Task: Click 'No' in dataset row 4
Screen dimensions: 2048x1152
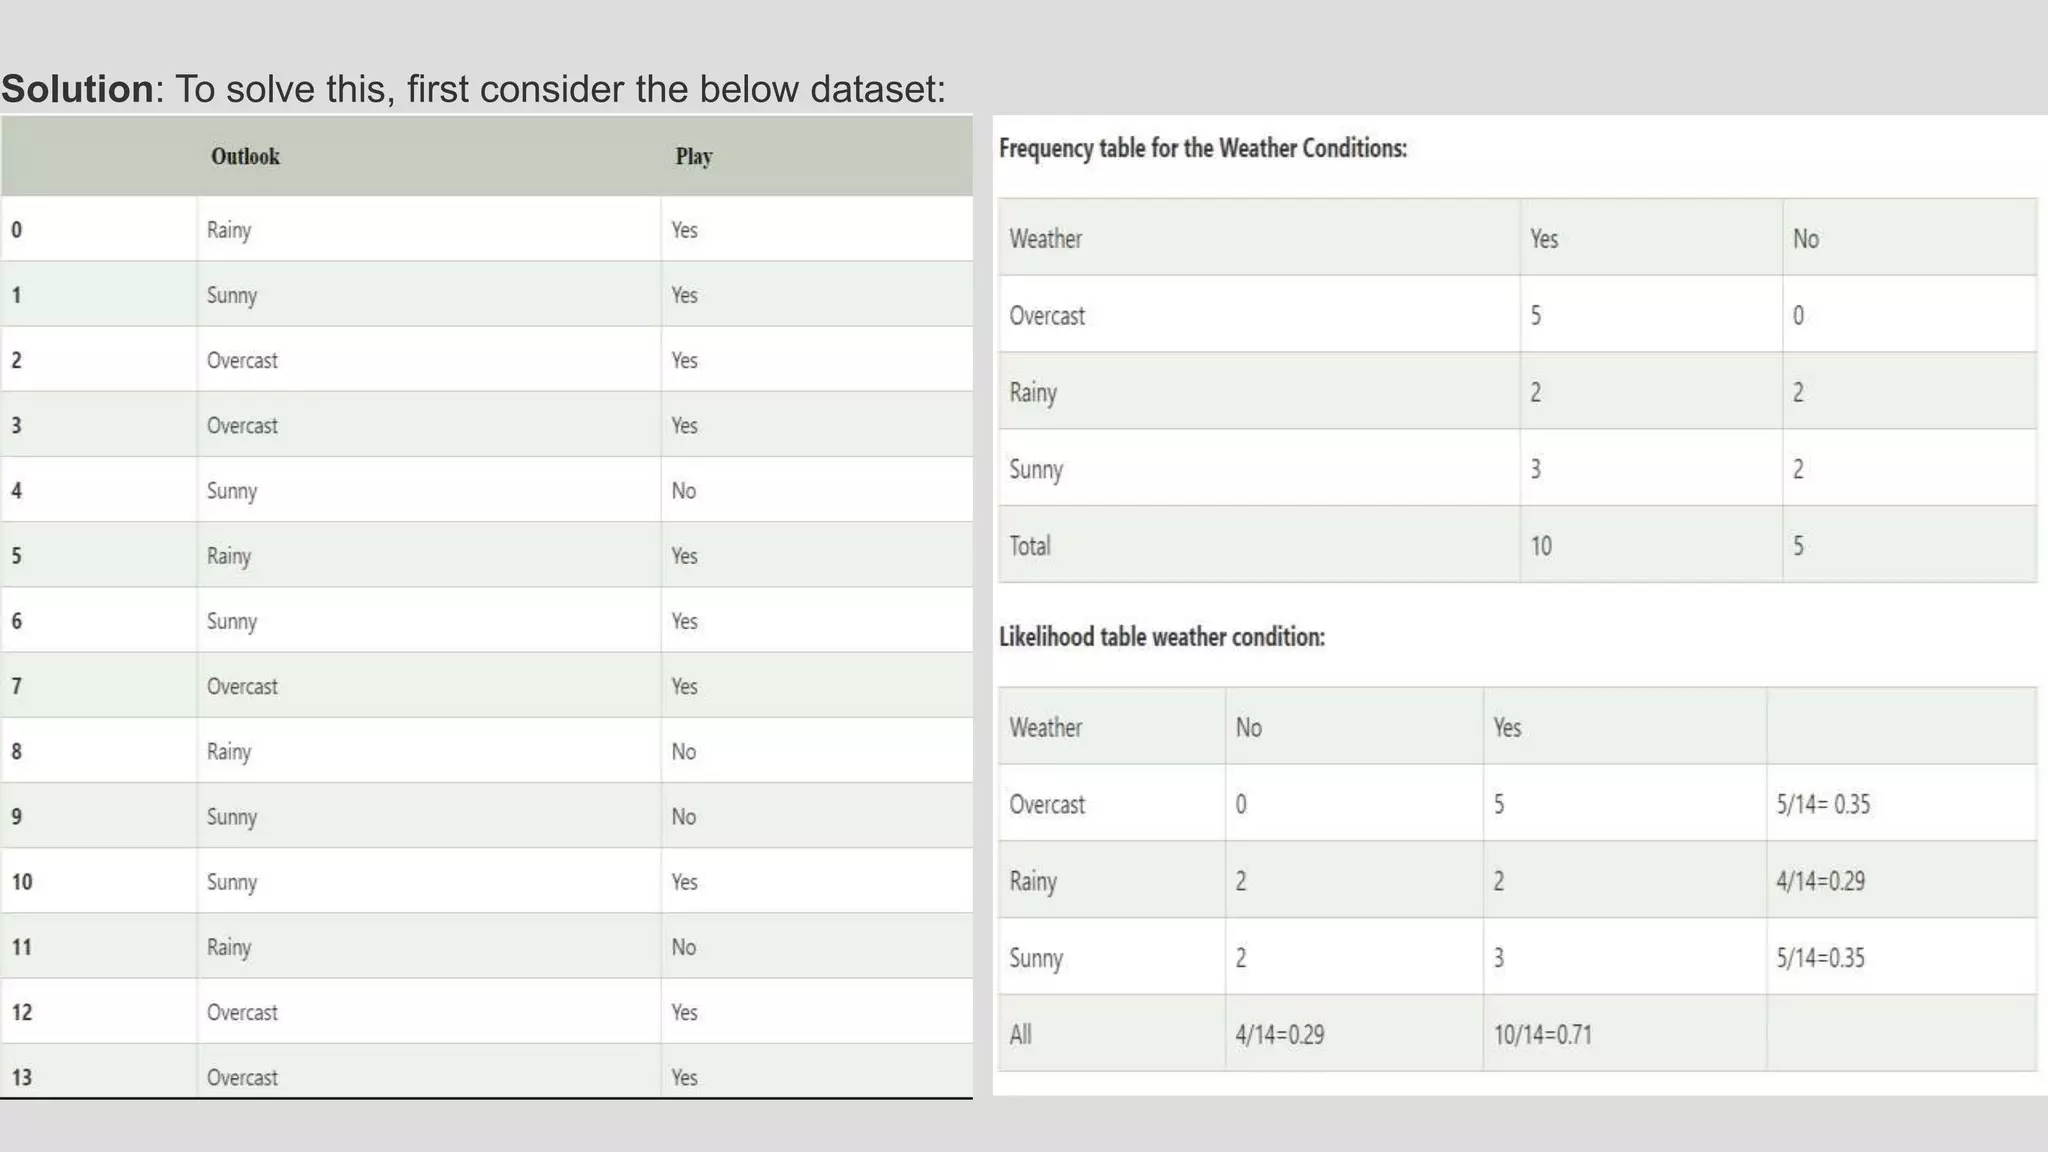Action: coord(684,490)
